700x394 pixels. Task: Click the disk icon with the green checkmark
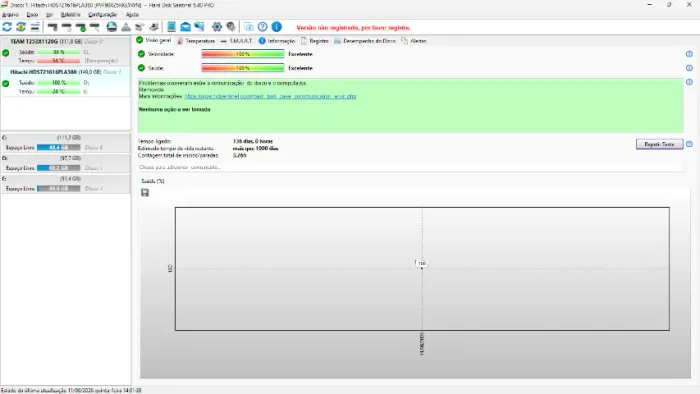coord(81,27)
